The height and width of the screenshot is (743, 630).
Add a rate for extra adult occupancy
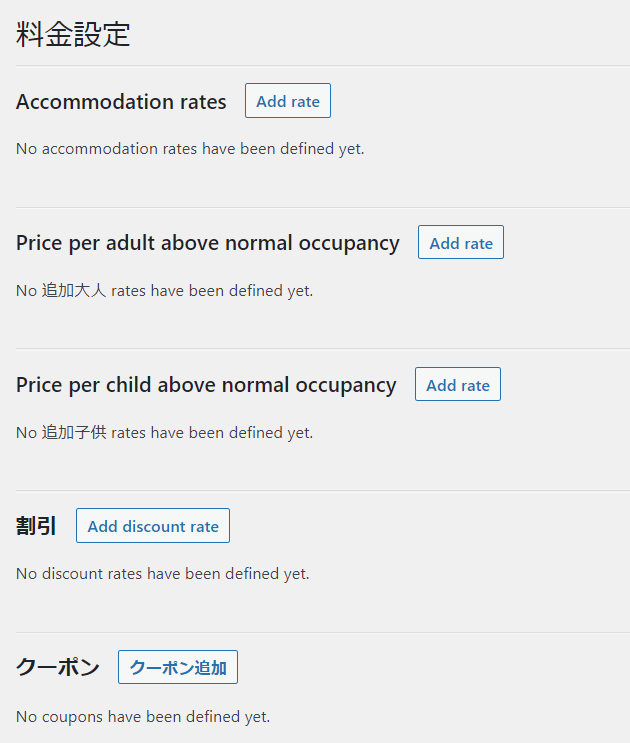pyautogui.click(x=461, y=243)
